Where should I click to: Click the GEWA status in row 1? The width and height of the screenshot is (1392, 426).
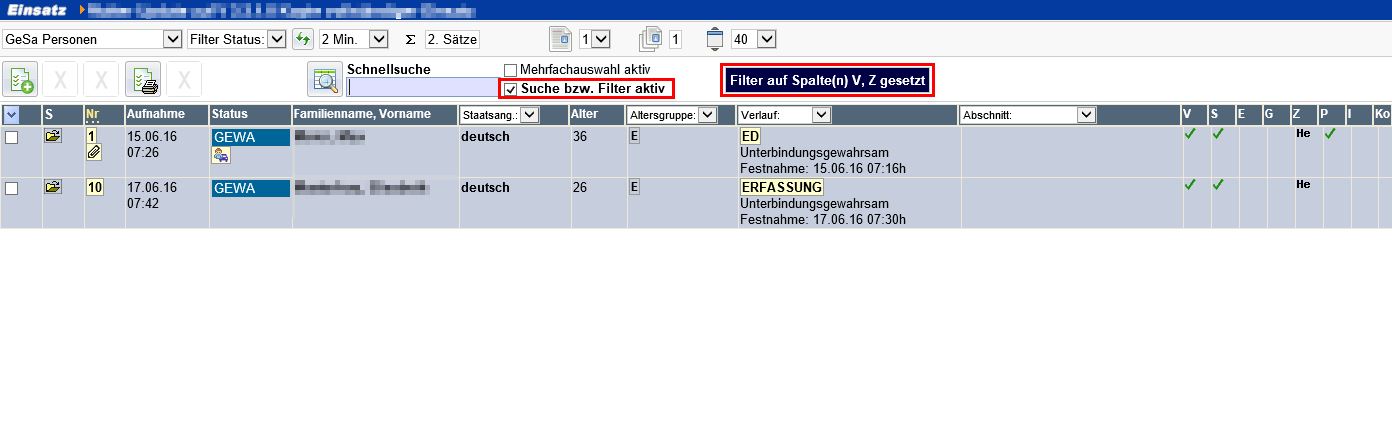click(250, 137)
